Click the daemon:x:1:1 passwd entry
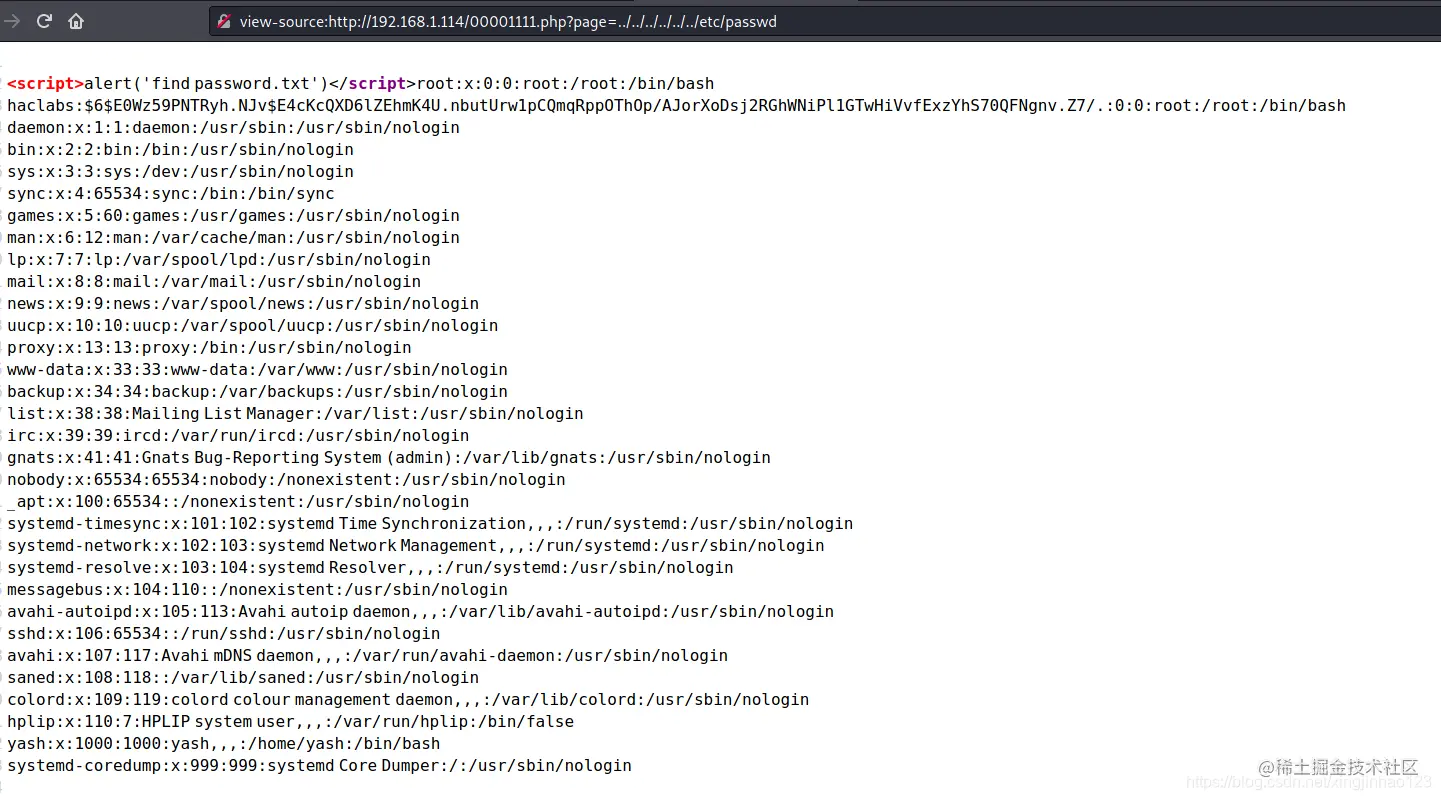Image resolution: width=1441 pixels, height=800 pixels. coord(233,127)
